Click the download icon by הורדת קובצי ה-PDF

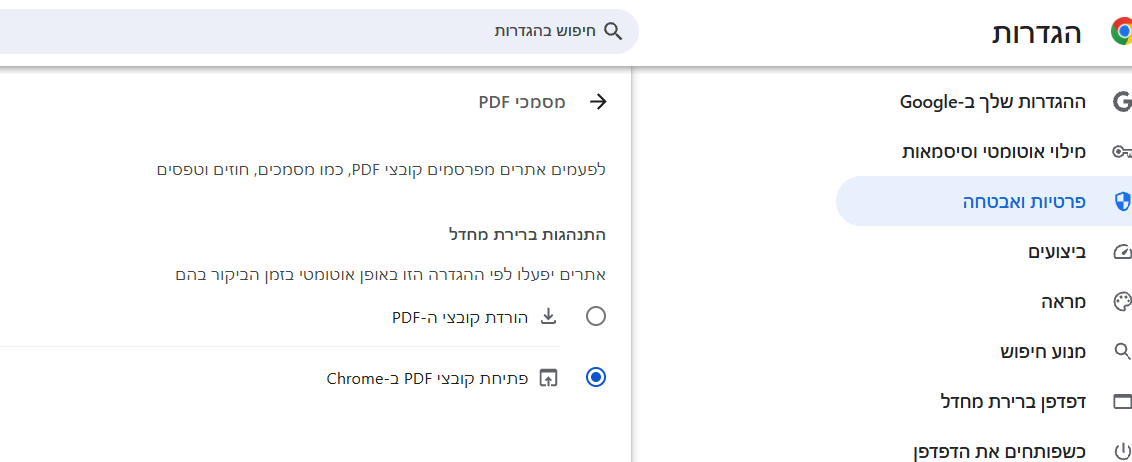click(x=549, y=316)
